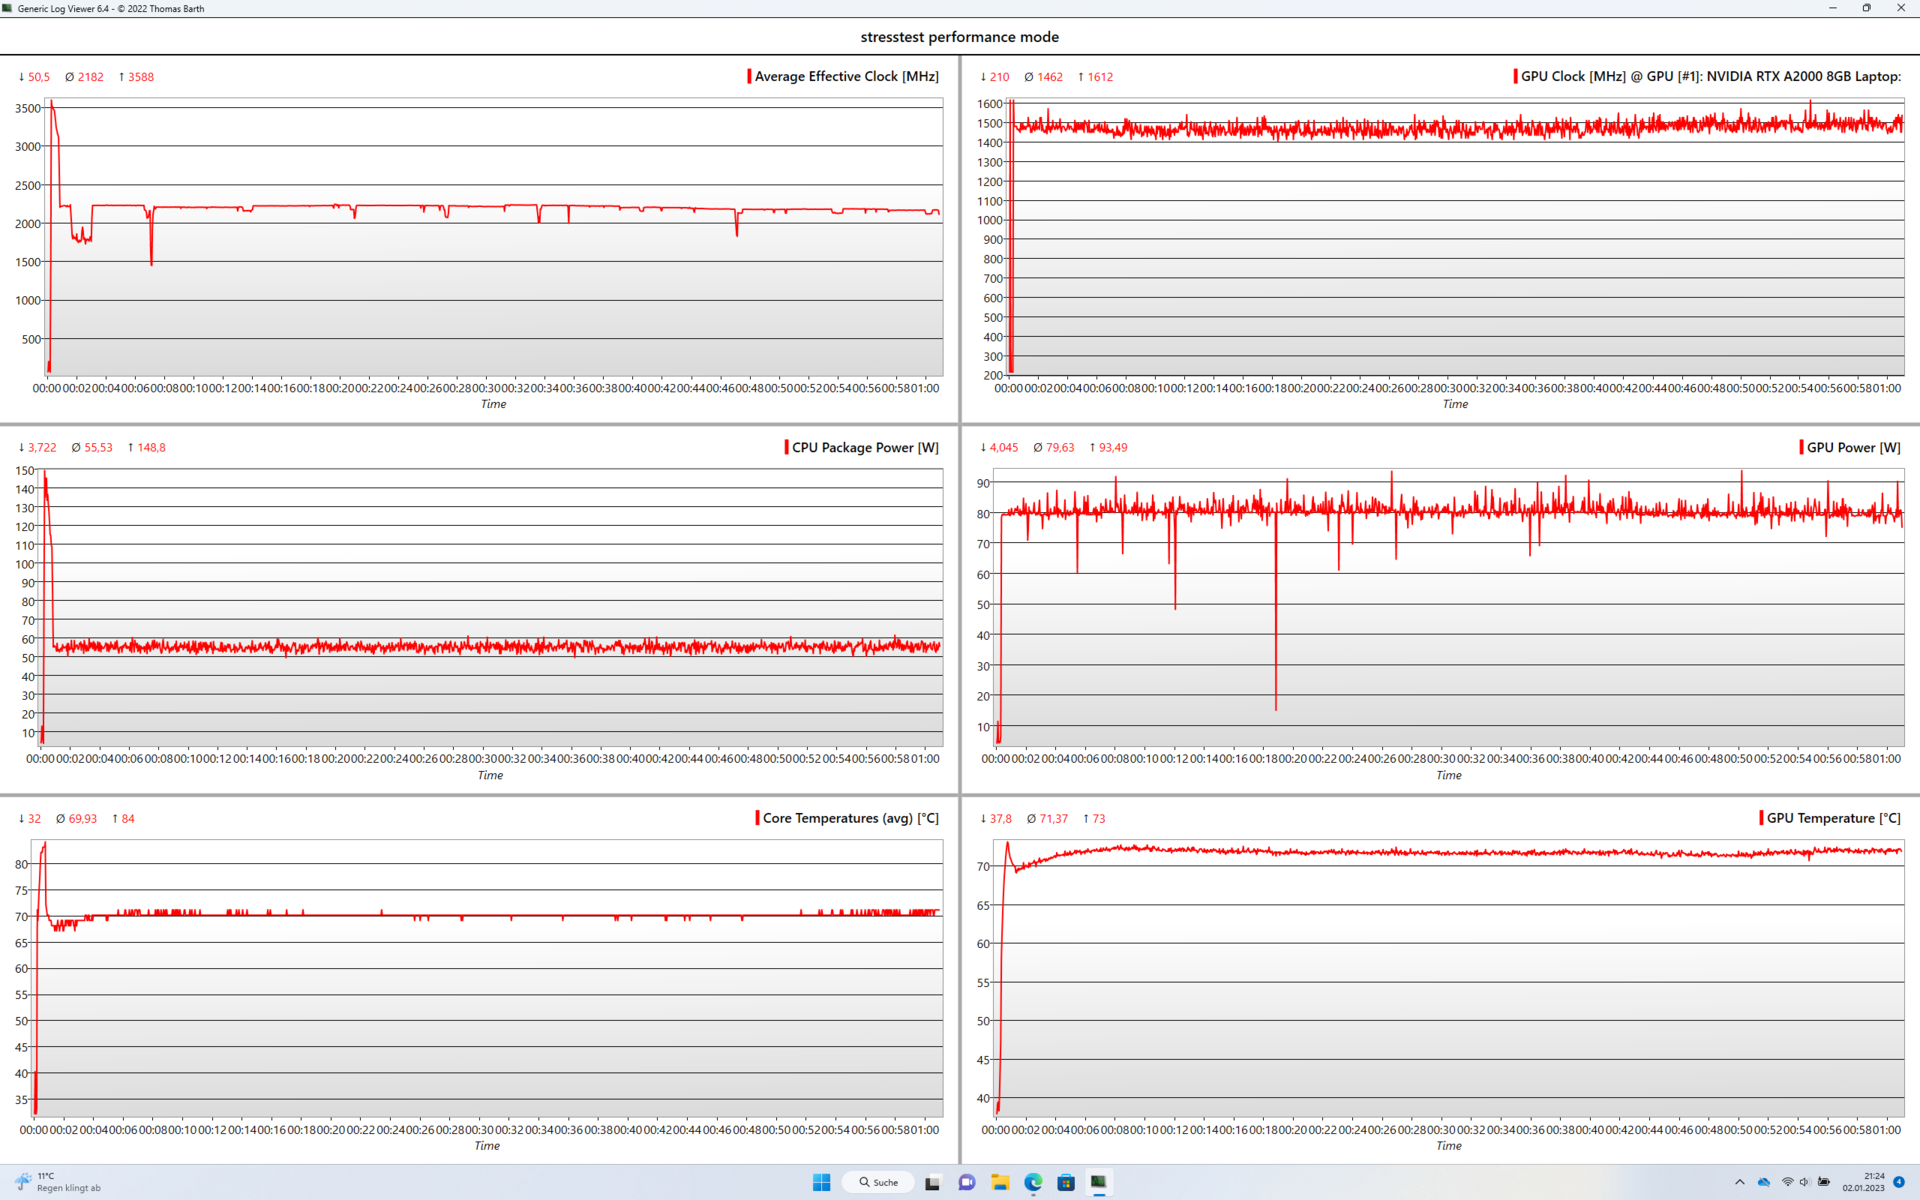
Task: Open Task View from the taskbar
Action: [x=932, y=1182]
